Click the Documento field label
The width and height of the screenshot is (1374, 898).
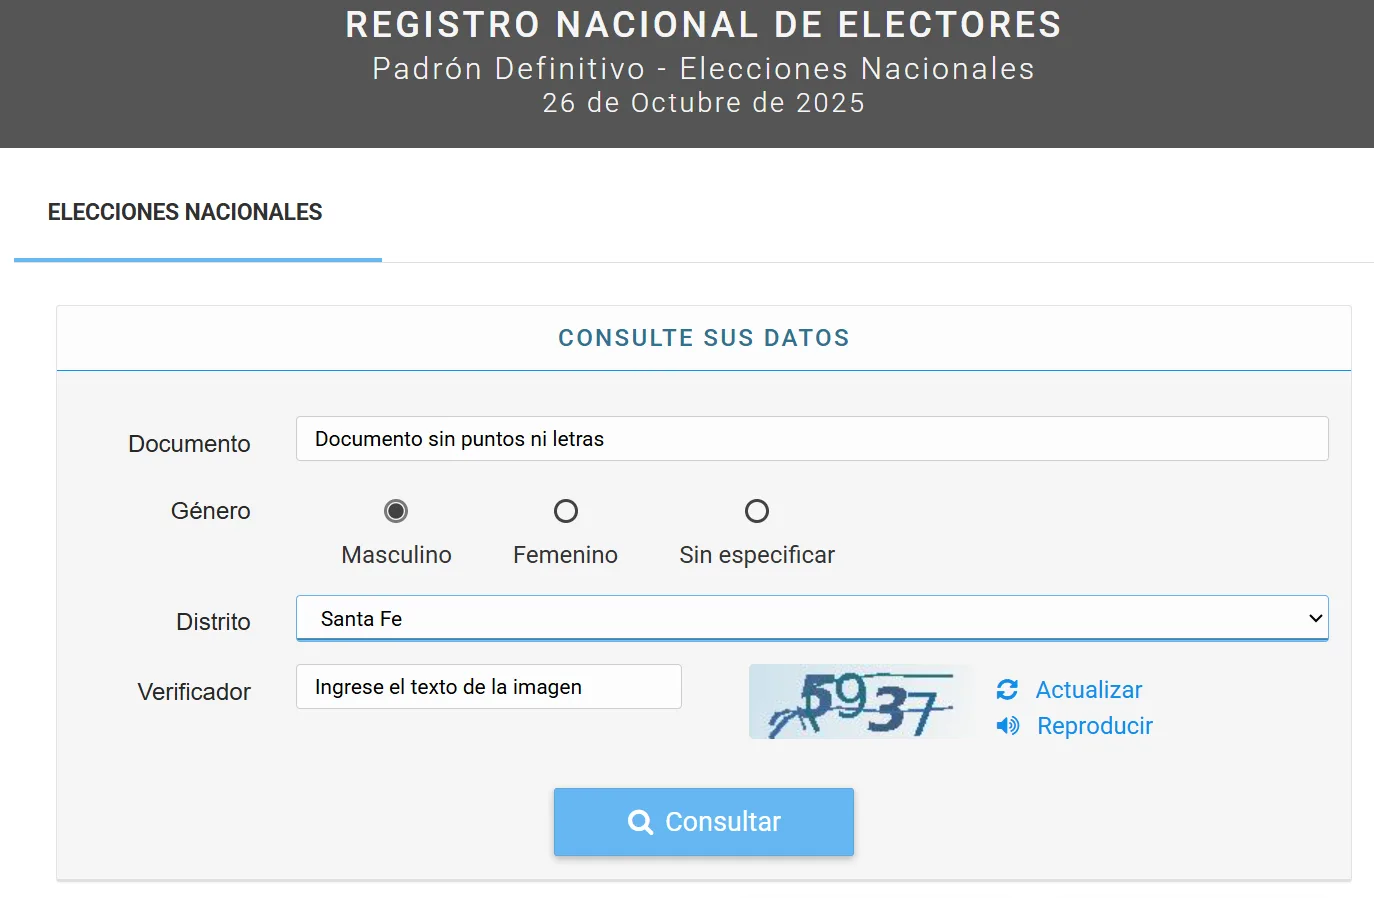[189, 444]
